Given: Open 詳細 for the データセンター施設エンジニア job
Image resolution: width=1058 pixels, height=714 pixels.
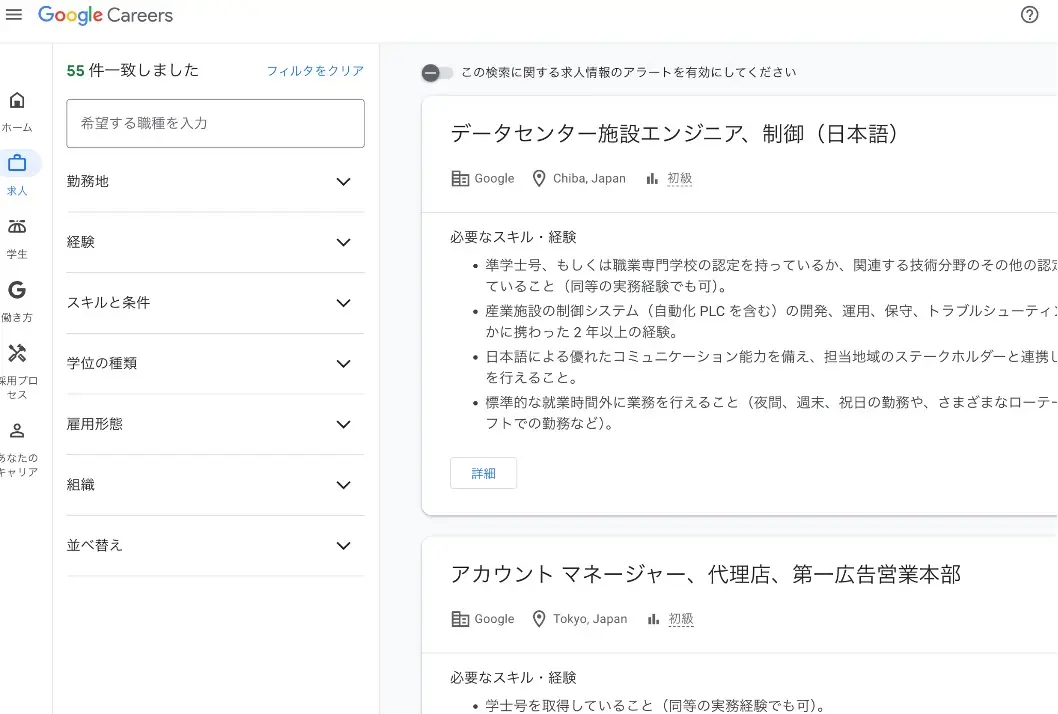Looking at the screenshot, I should click(483, 473).
